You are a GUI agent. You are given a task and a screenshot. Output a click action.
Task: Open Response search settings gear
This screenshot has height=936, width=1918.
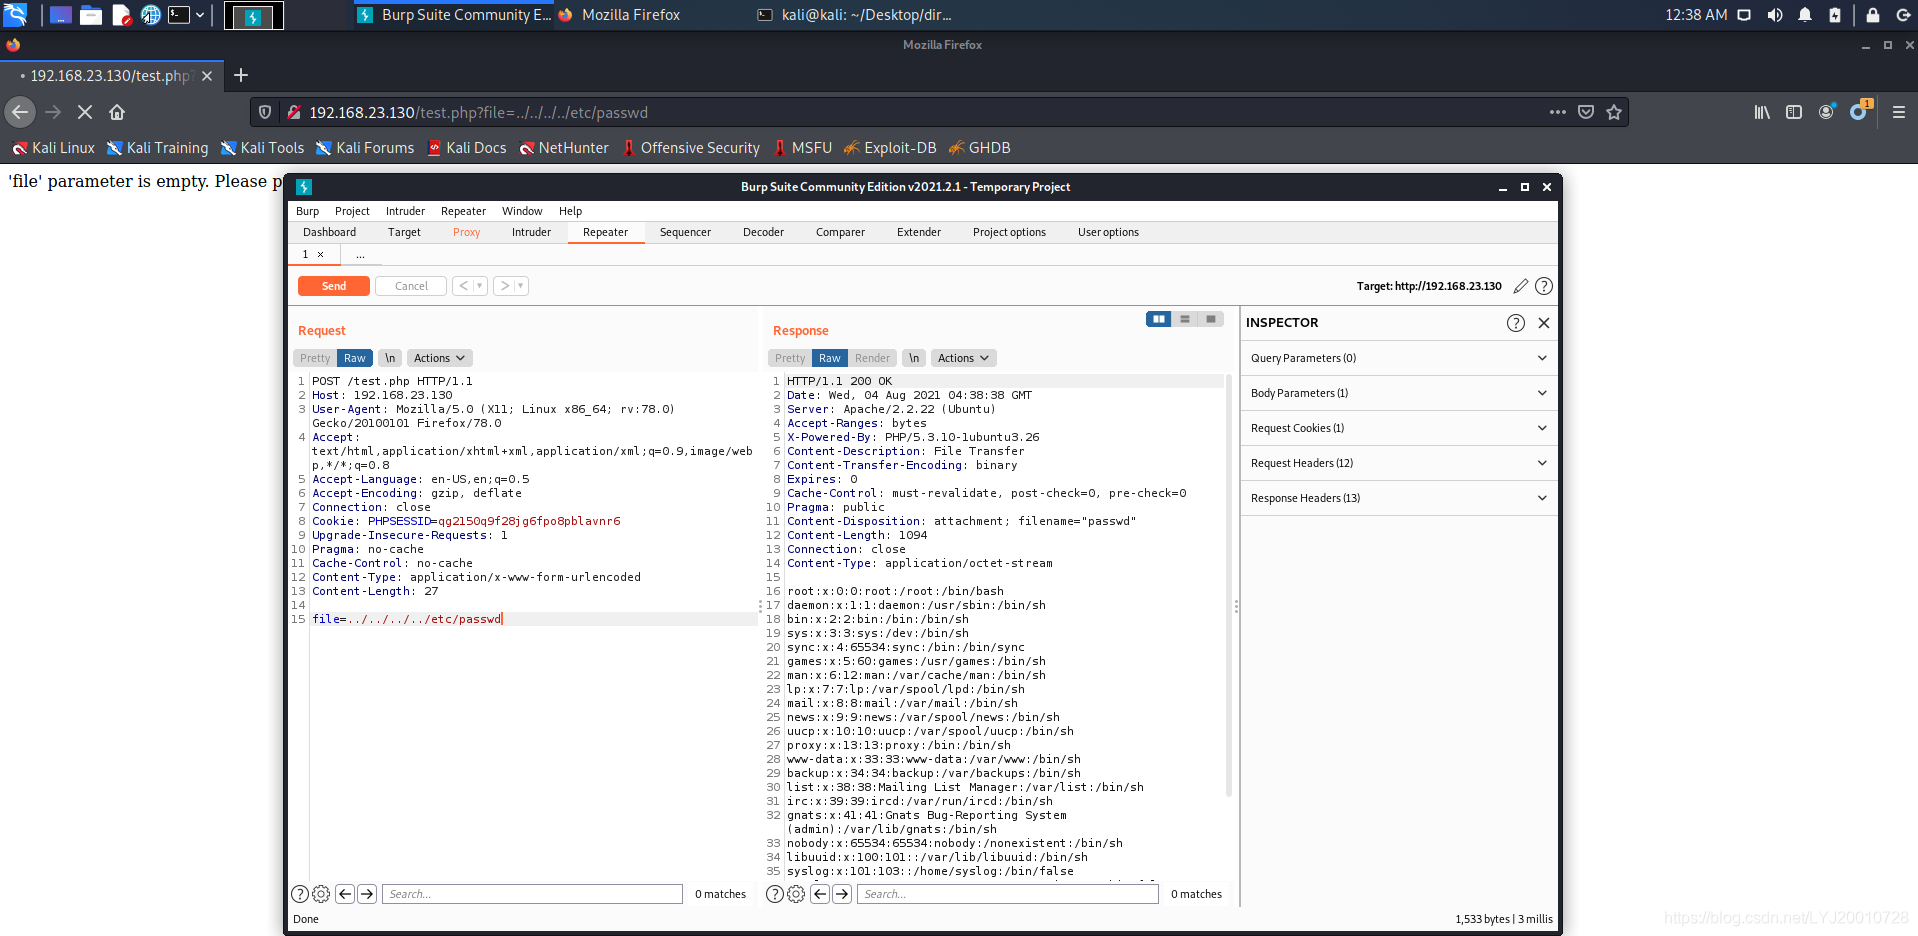coord(796,894)
